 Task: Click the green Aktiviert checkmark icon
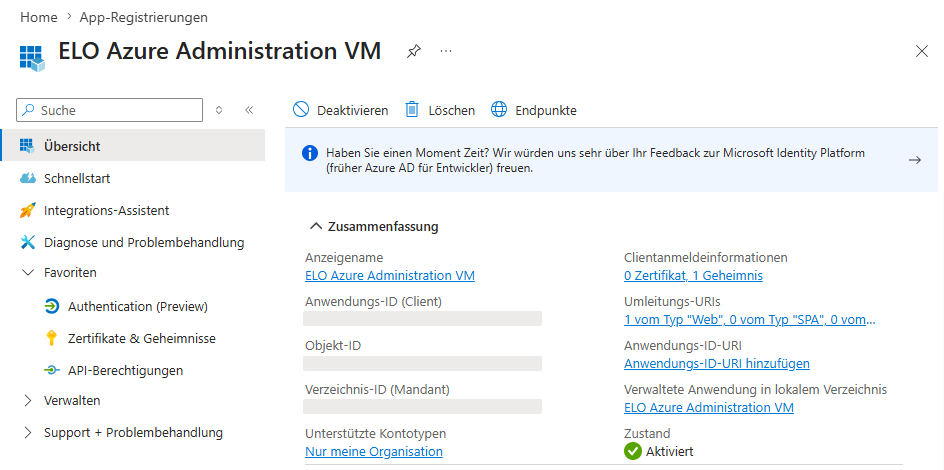(633, 451)
